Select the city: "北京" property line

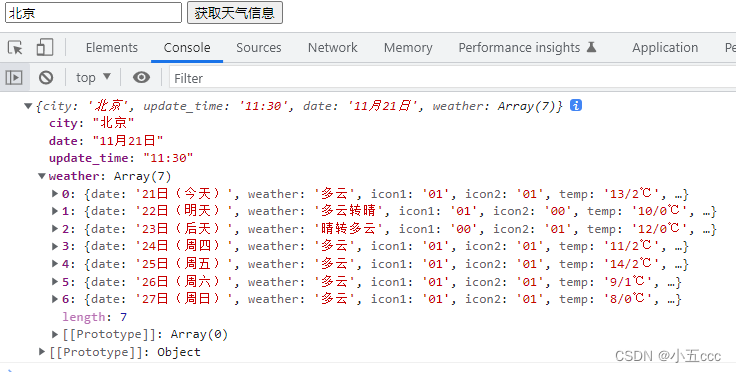click(92, 123)
